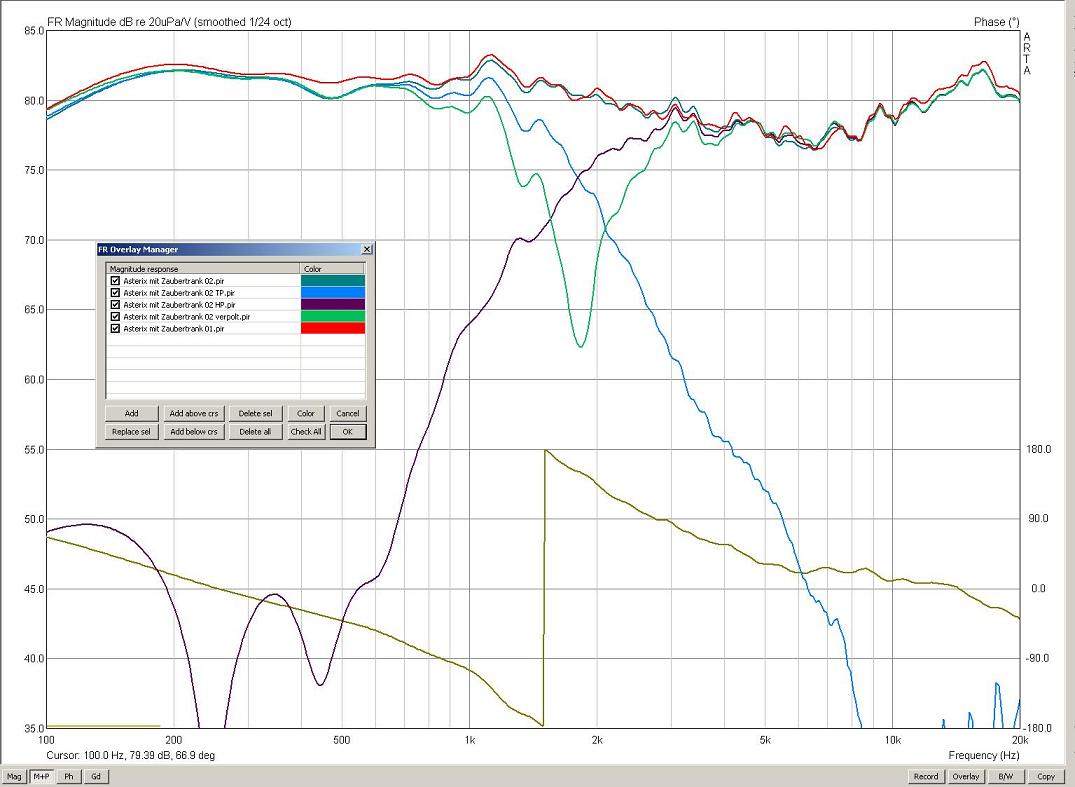Select the purple swatch of 02 HP.pir
Viewport: 1075px width, 787px height.
[332, 304]
